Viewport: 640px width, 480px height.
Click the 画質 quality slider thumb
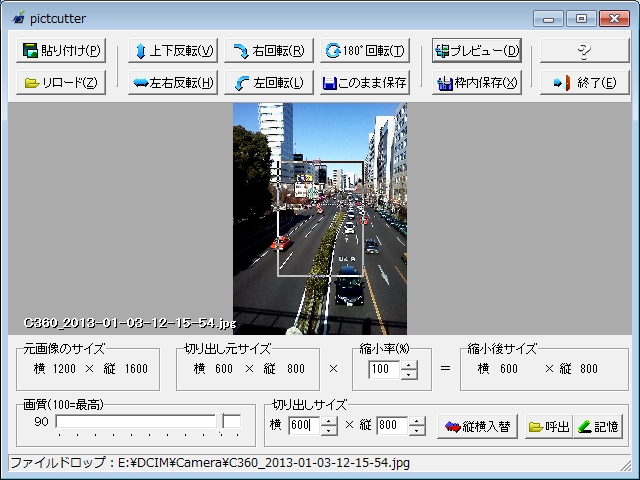[220, 422]
